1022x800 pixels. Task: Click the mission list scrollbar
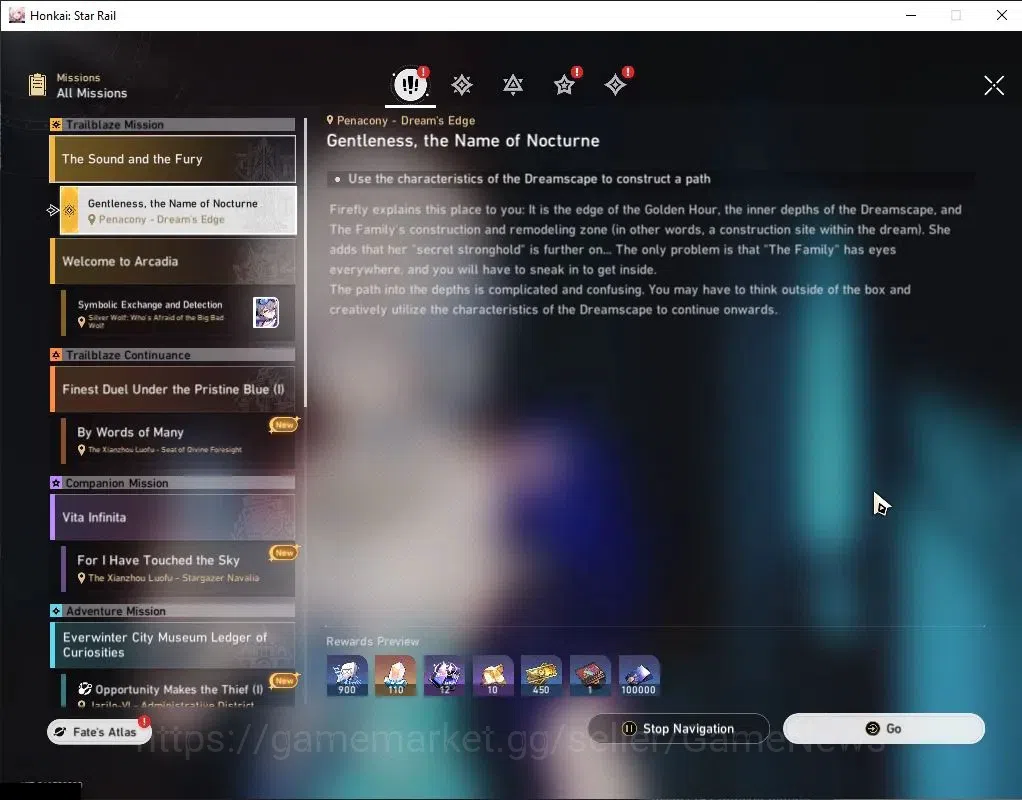tap(305, 261)
